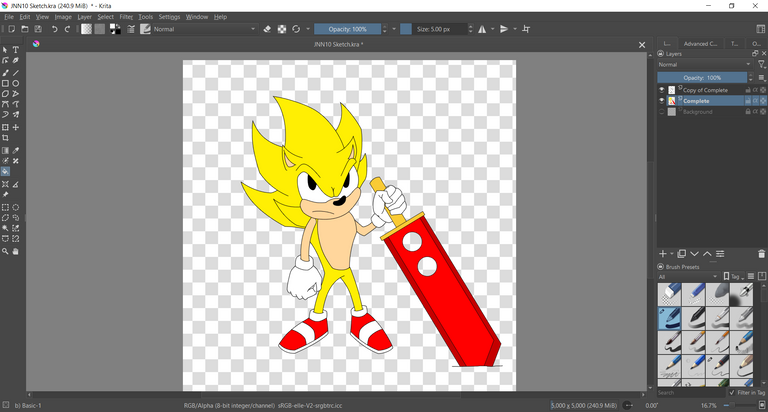768x412 pixels.
Task: Open layer properties icon in the Layers panel
Action: (720, 254)
